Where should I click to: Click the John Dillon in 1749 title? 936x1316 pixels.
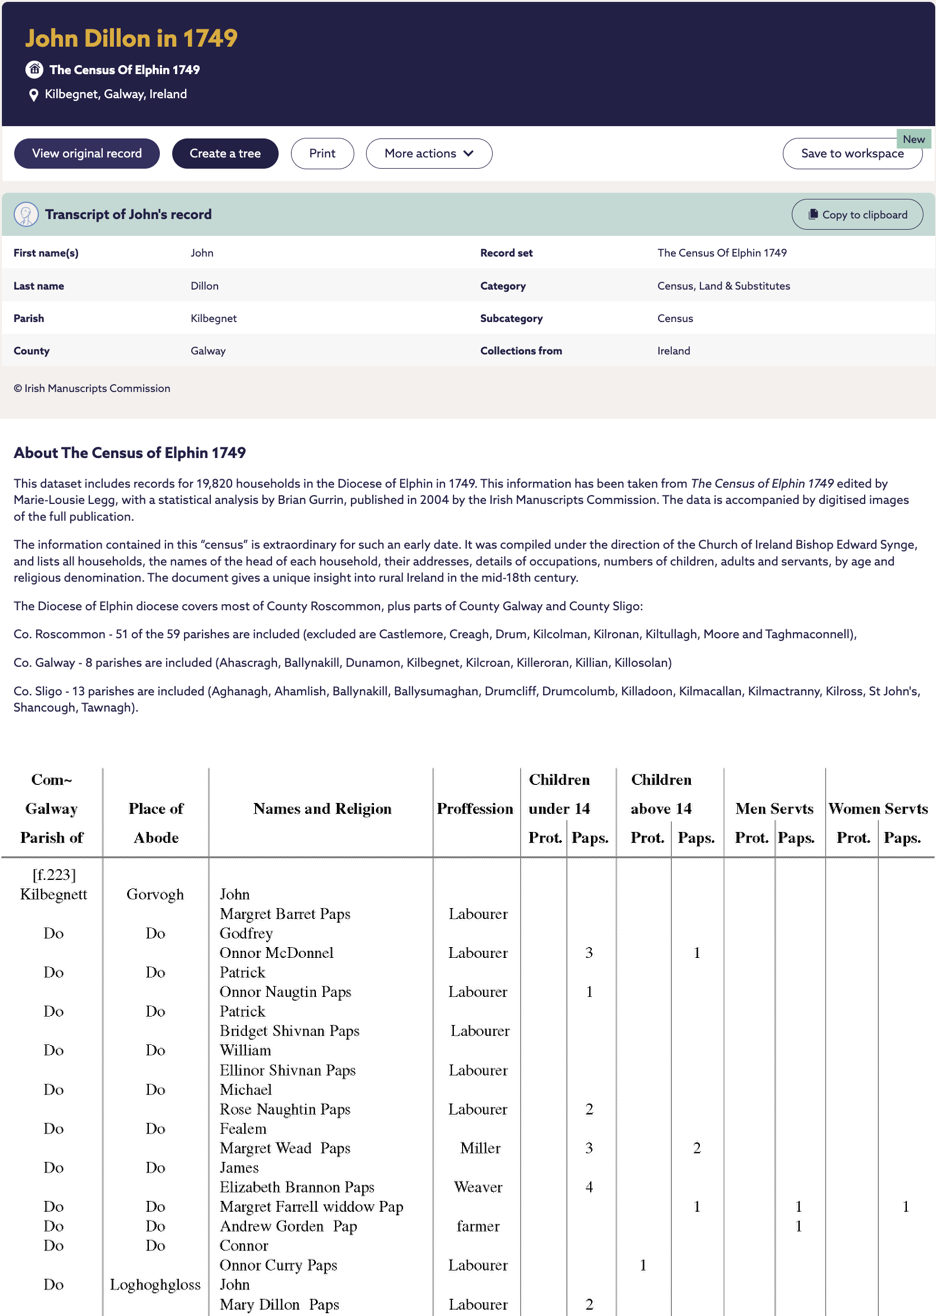[131, 38]
